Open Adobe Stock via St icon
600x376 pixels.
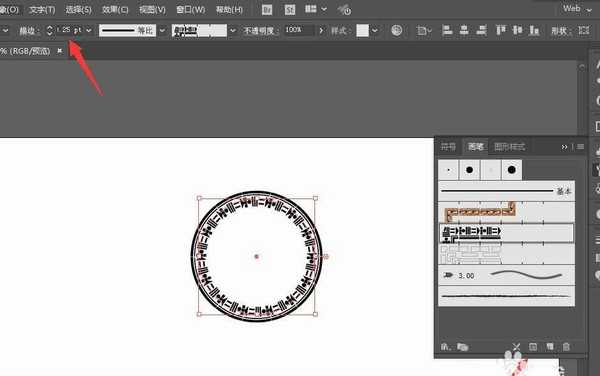tap(290, 10)
